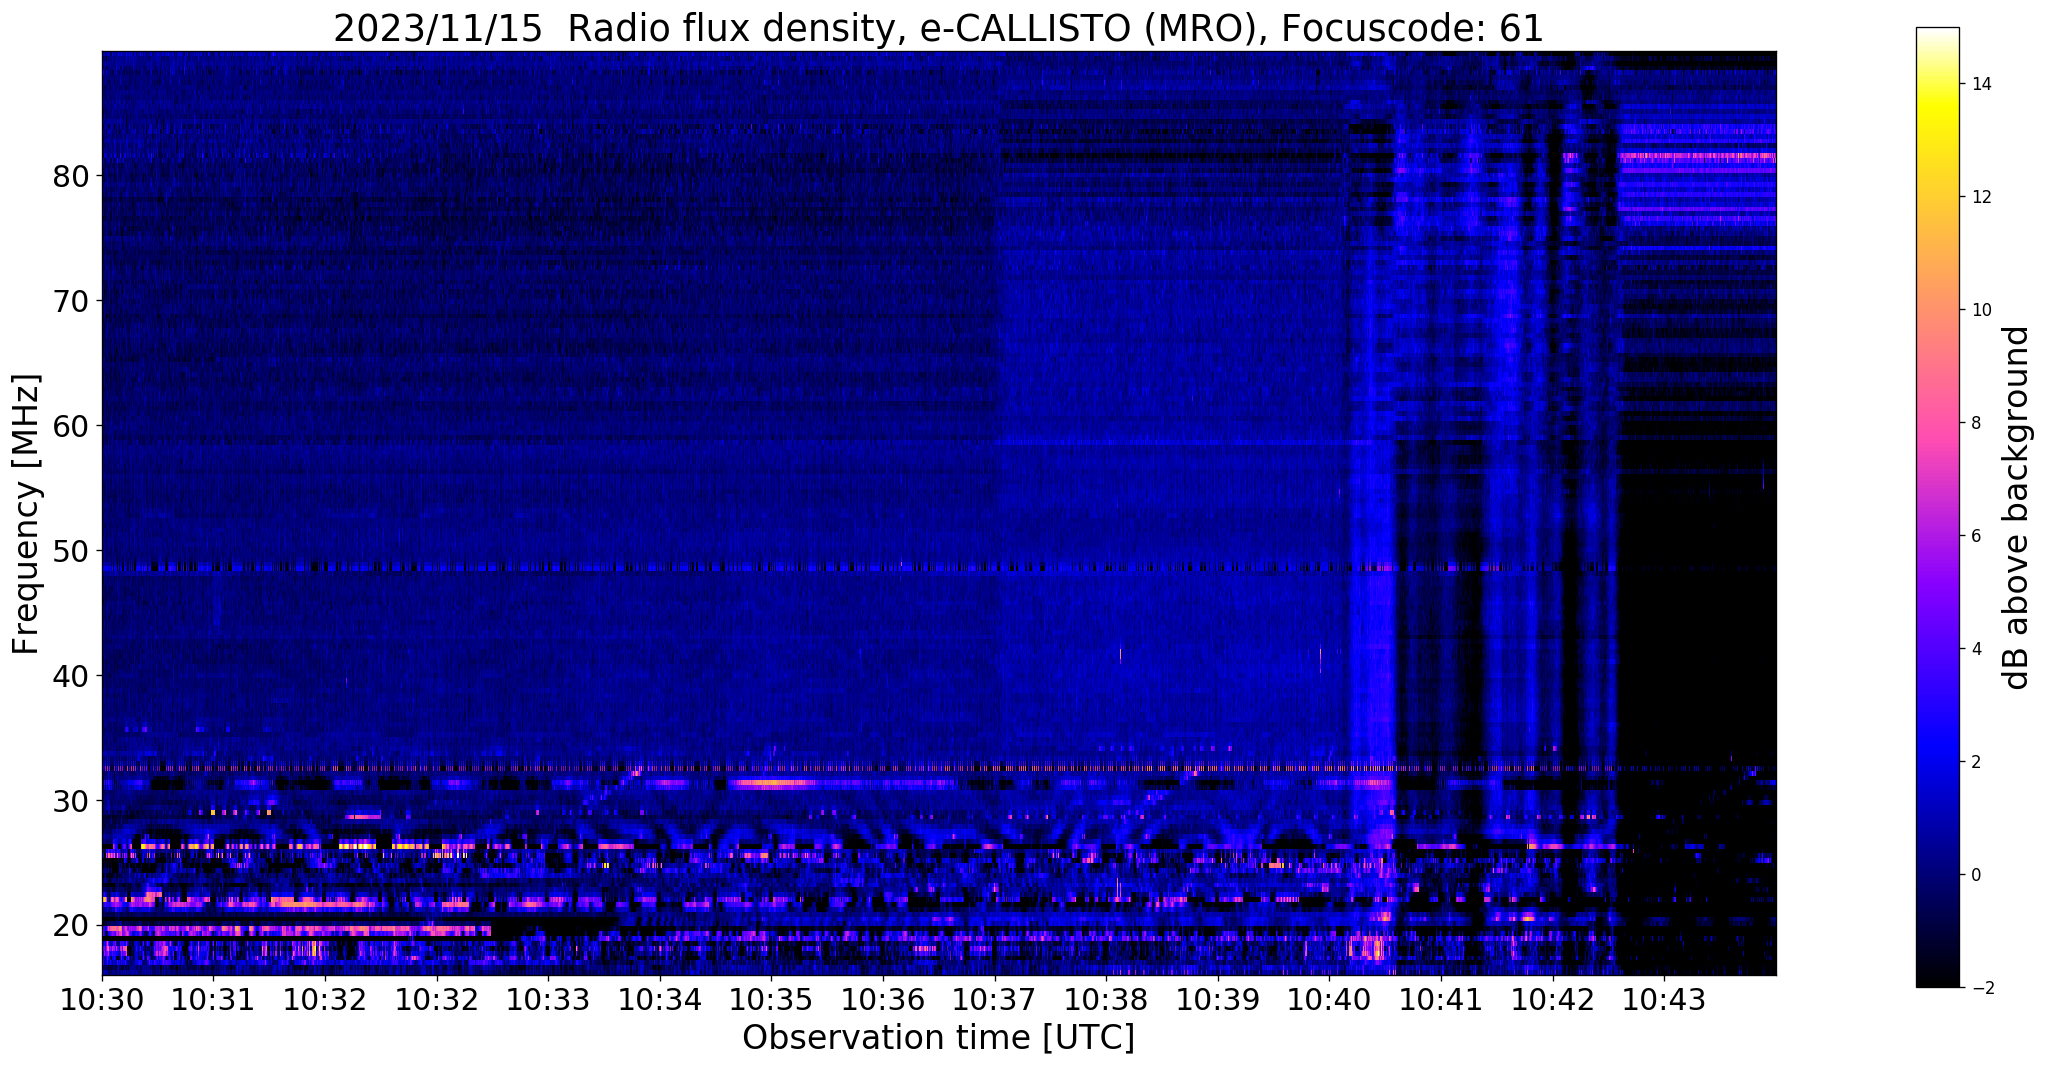The height and width of the screenshot is (1067, 2047).
Task: Select the 10:41 time tick label
Action: [x=1441, y=1000]
